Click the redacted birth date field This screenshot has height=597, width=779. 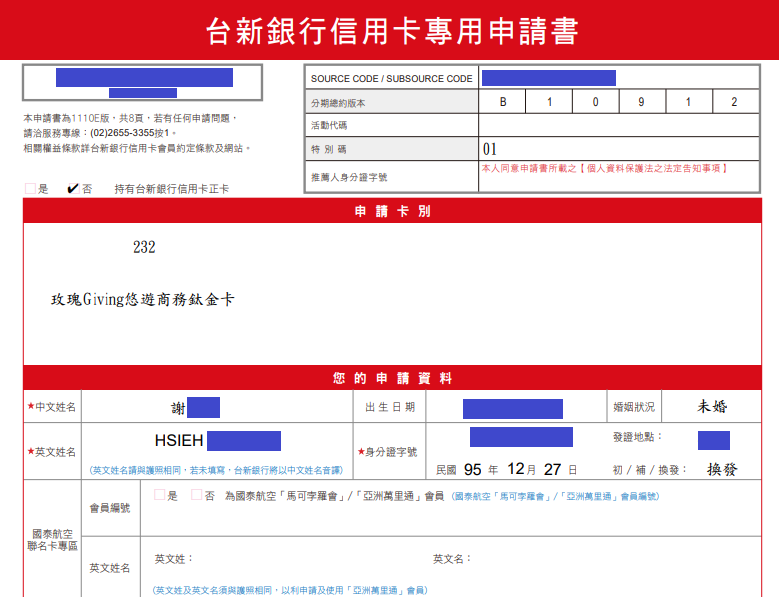tap(513, 409)
